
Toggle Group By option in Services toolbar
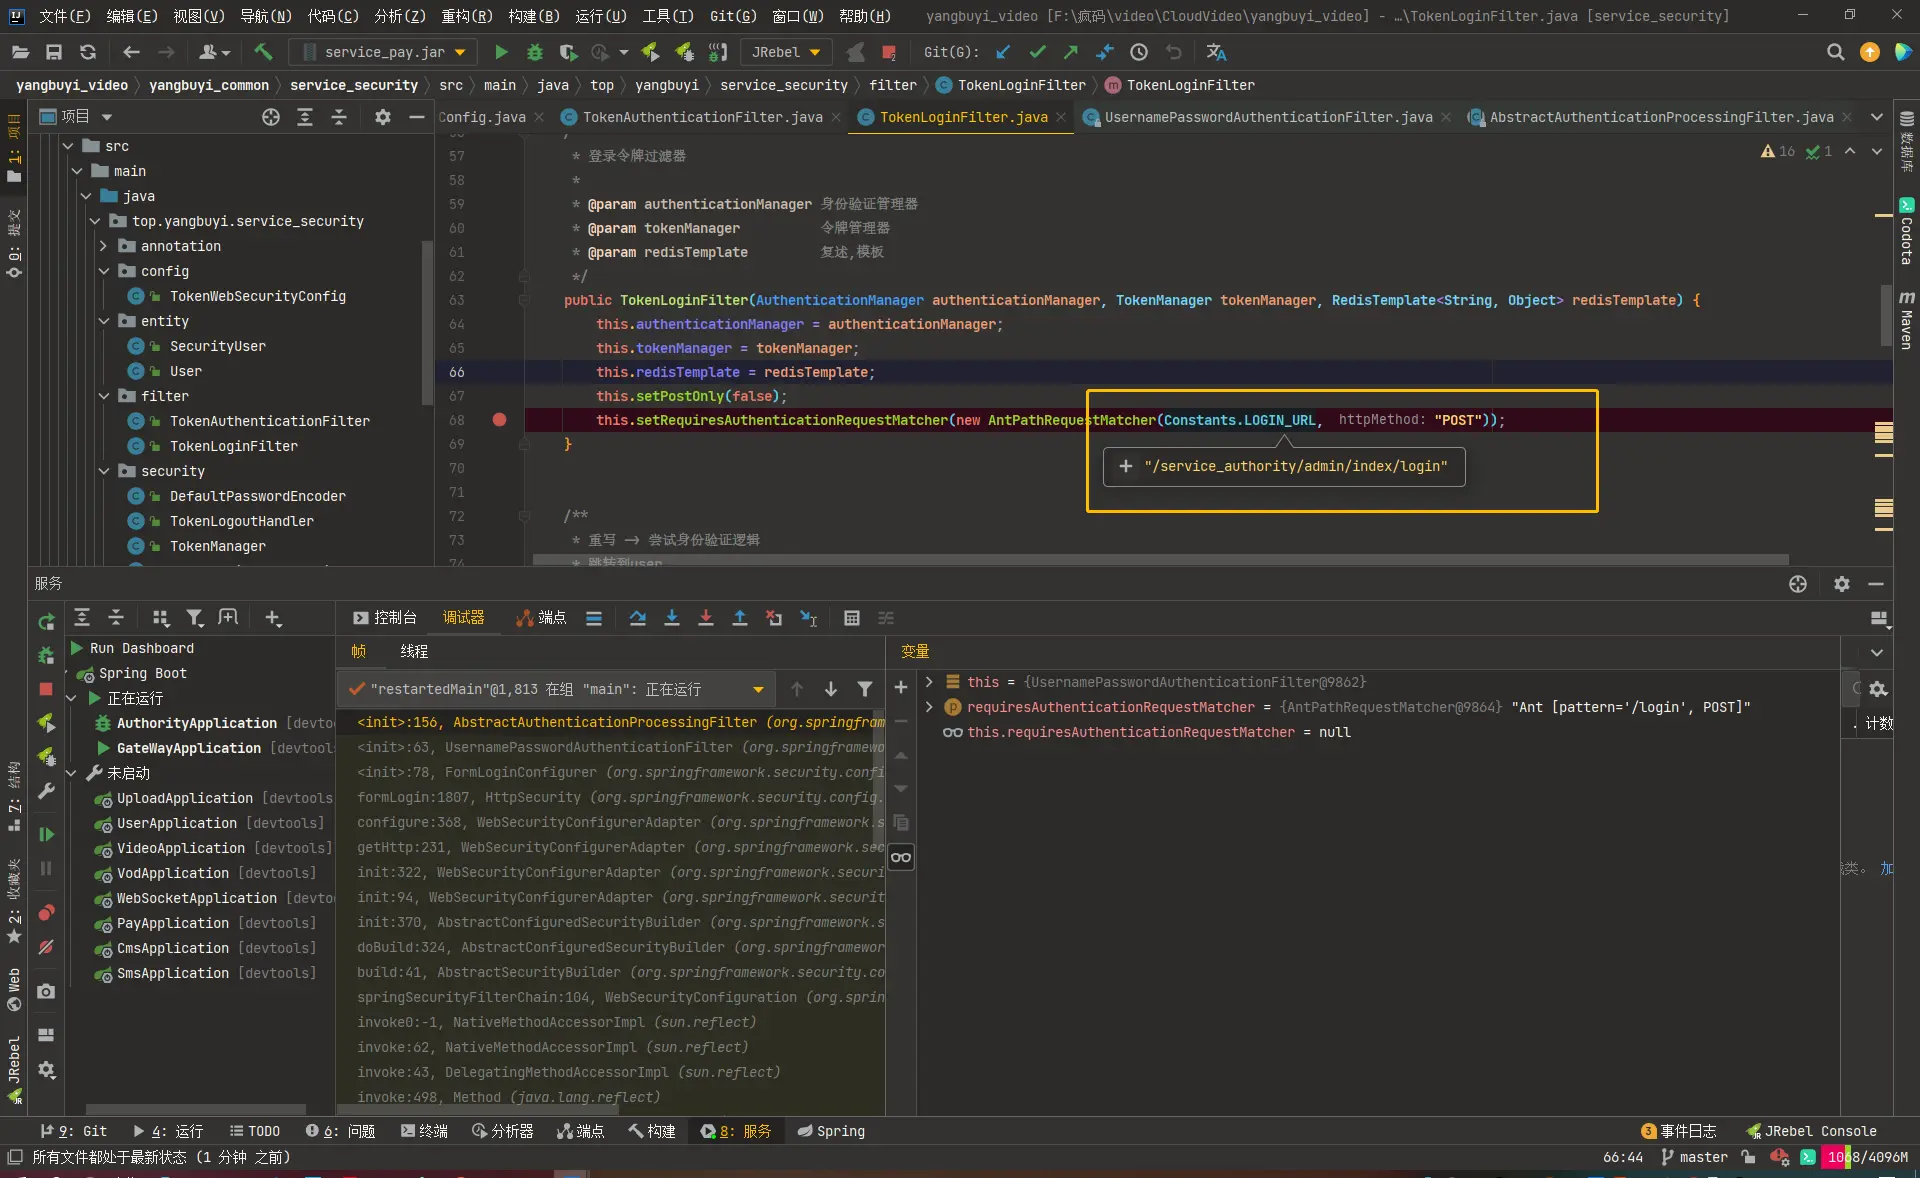(x=160, y=618)
